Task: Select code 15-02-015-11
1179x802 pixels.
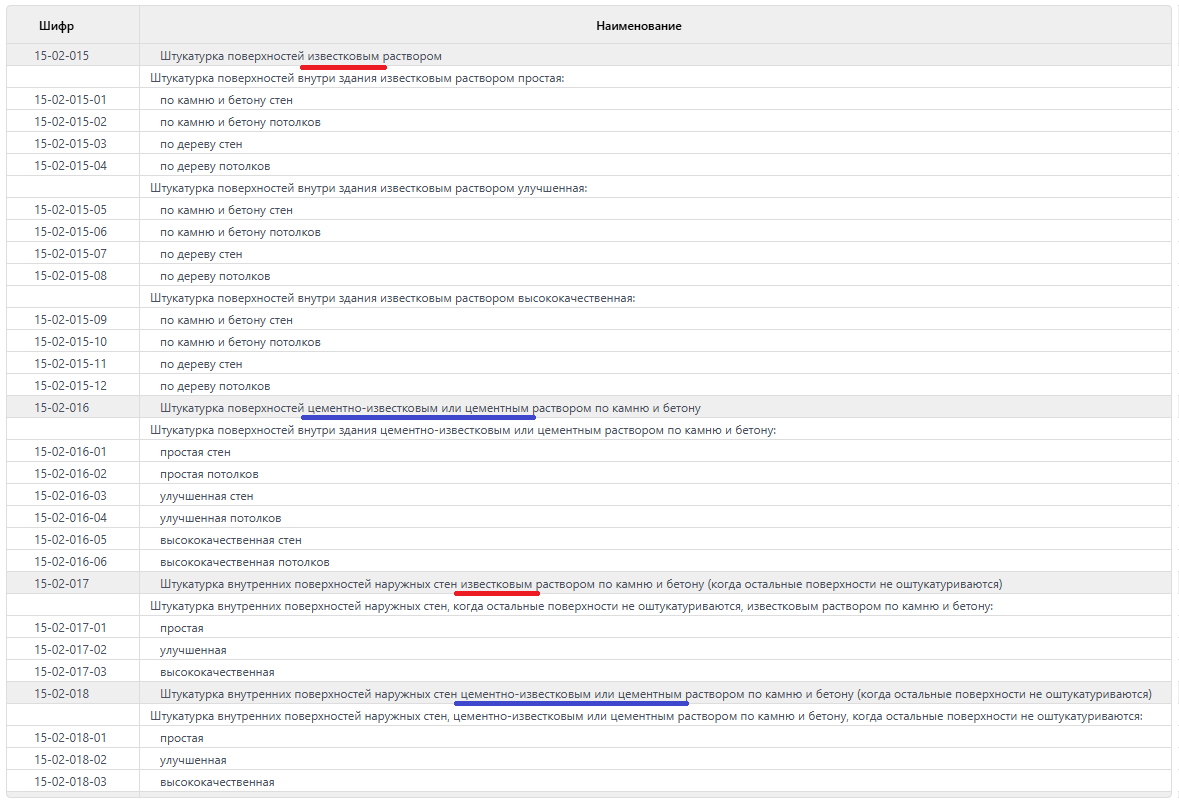Action: click(x=71, y=364)
